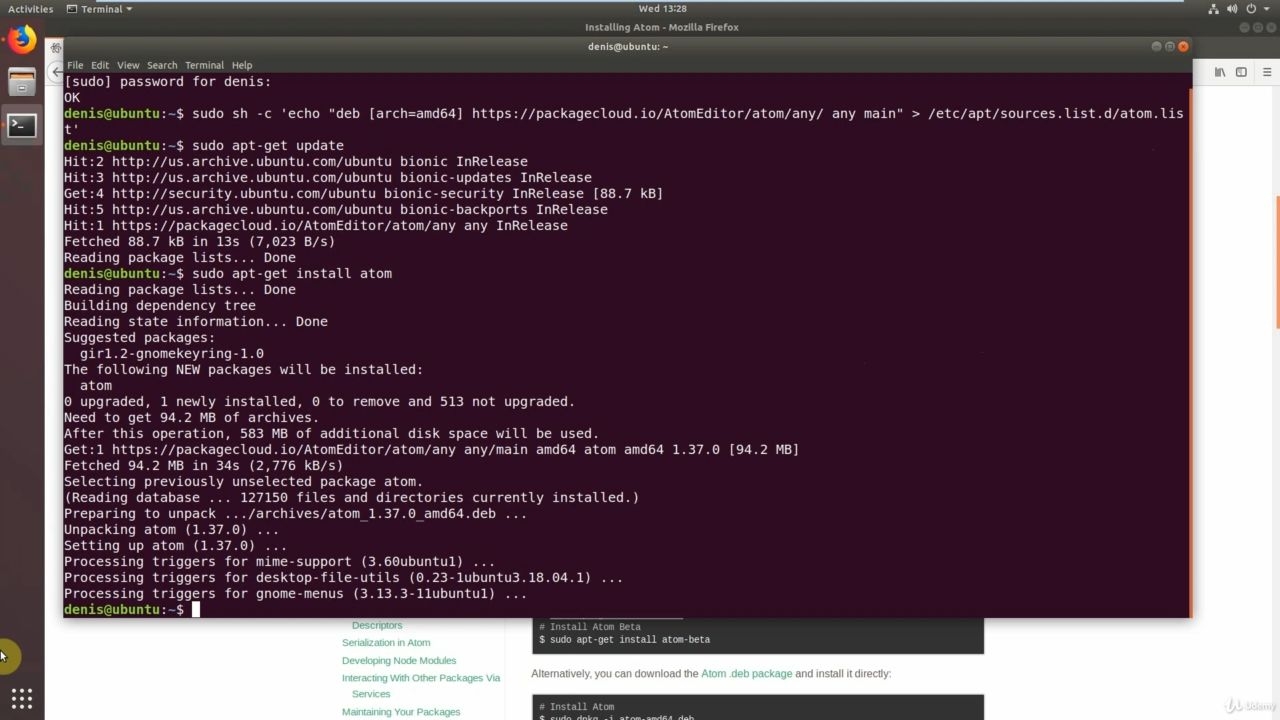
Task: Click the Descriptors link in Firefox sidebar
Action: [x=377, y=626]
